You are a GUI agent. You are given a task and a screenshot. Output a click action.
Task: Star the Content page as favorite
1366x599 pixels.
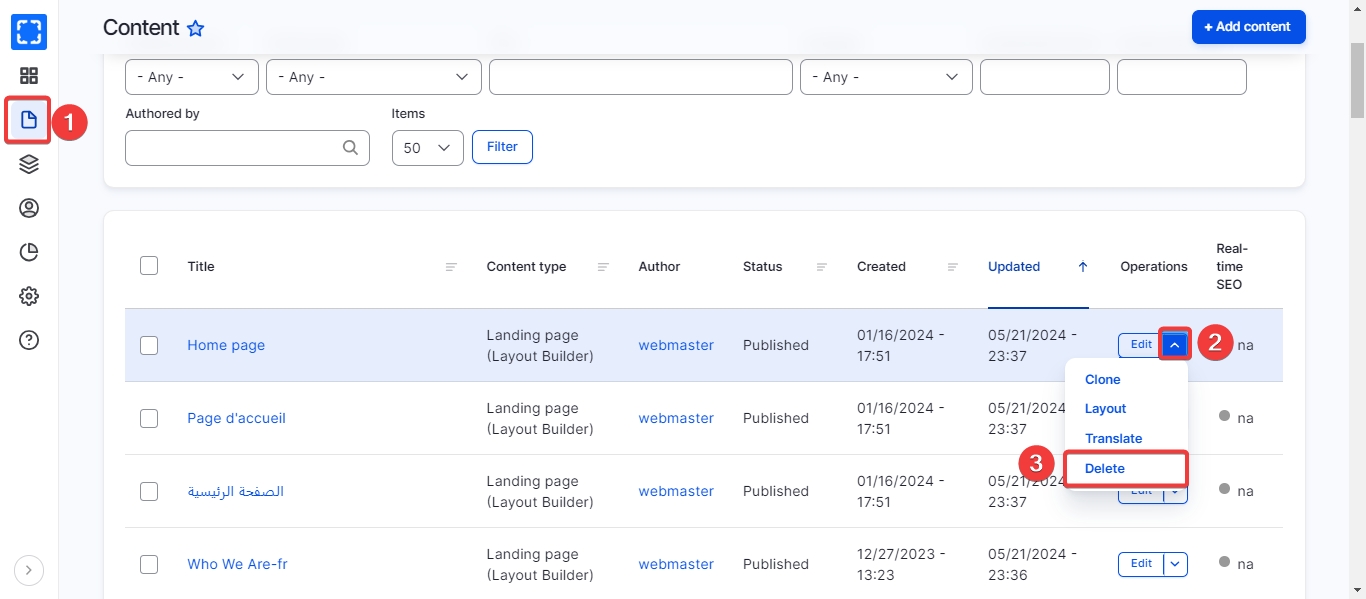click(196, 29)
